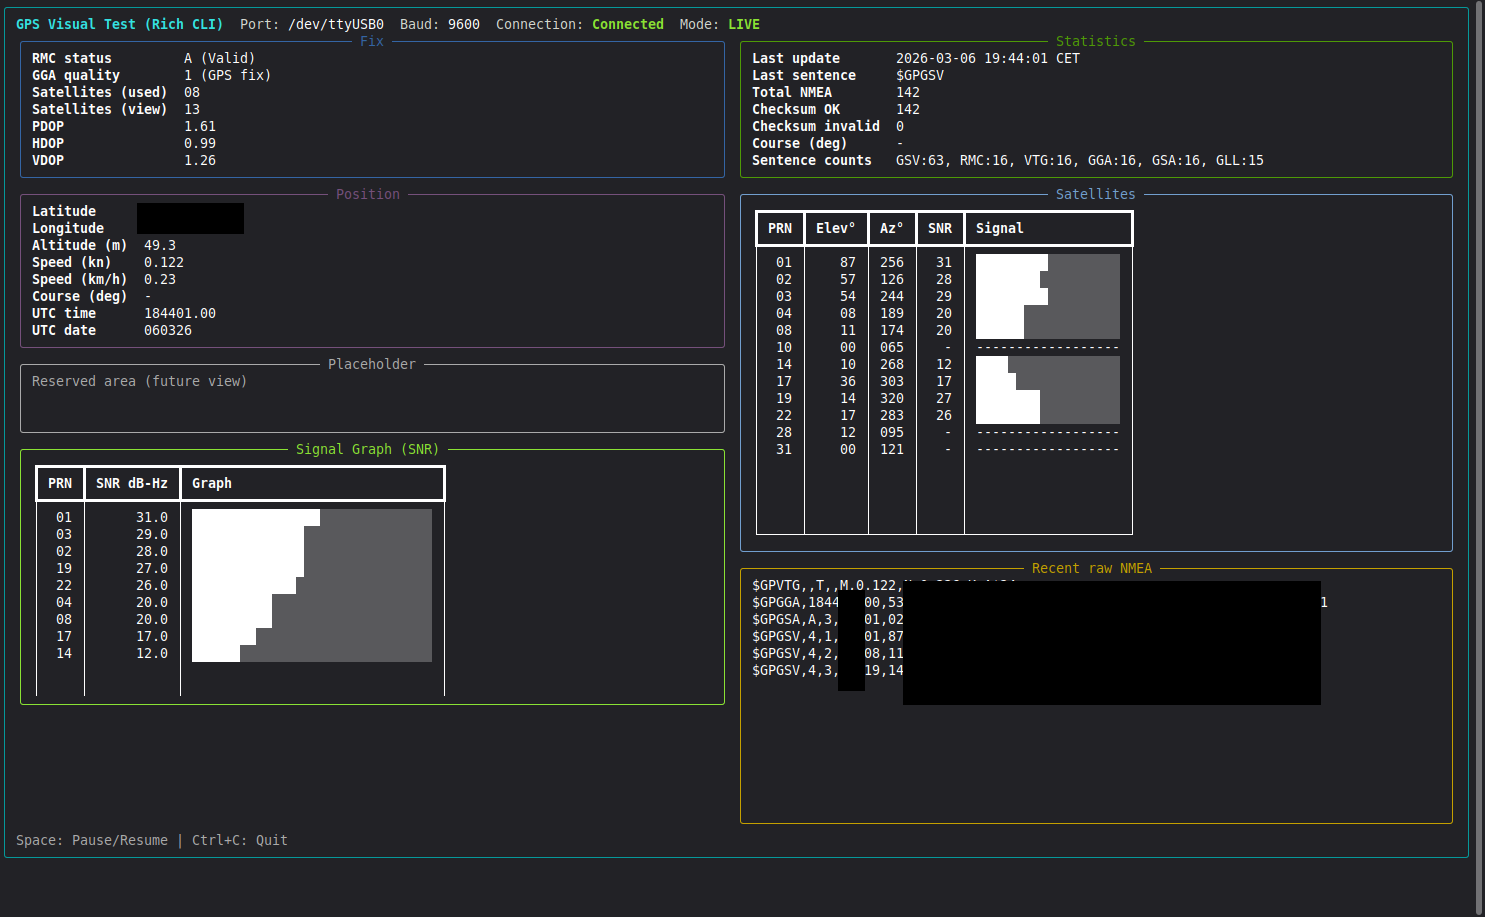
Task: Click the 'Signal' column header in Satellites
Action: pos(1000,228)
